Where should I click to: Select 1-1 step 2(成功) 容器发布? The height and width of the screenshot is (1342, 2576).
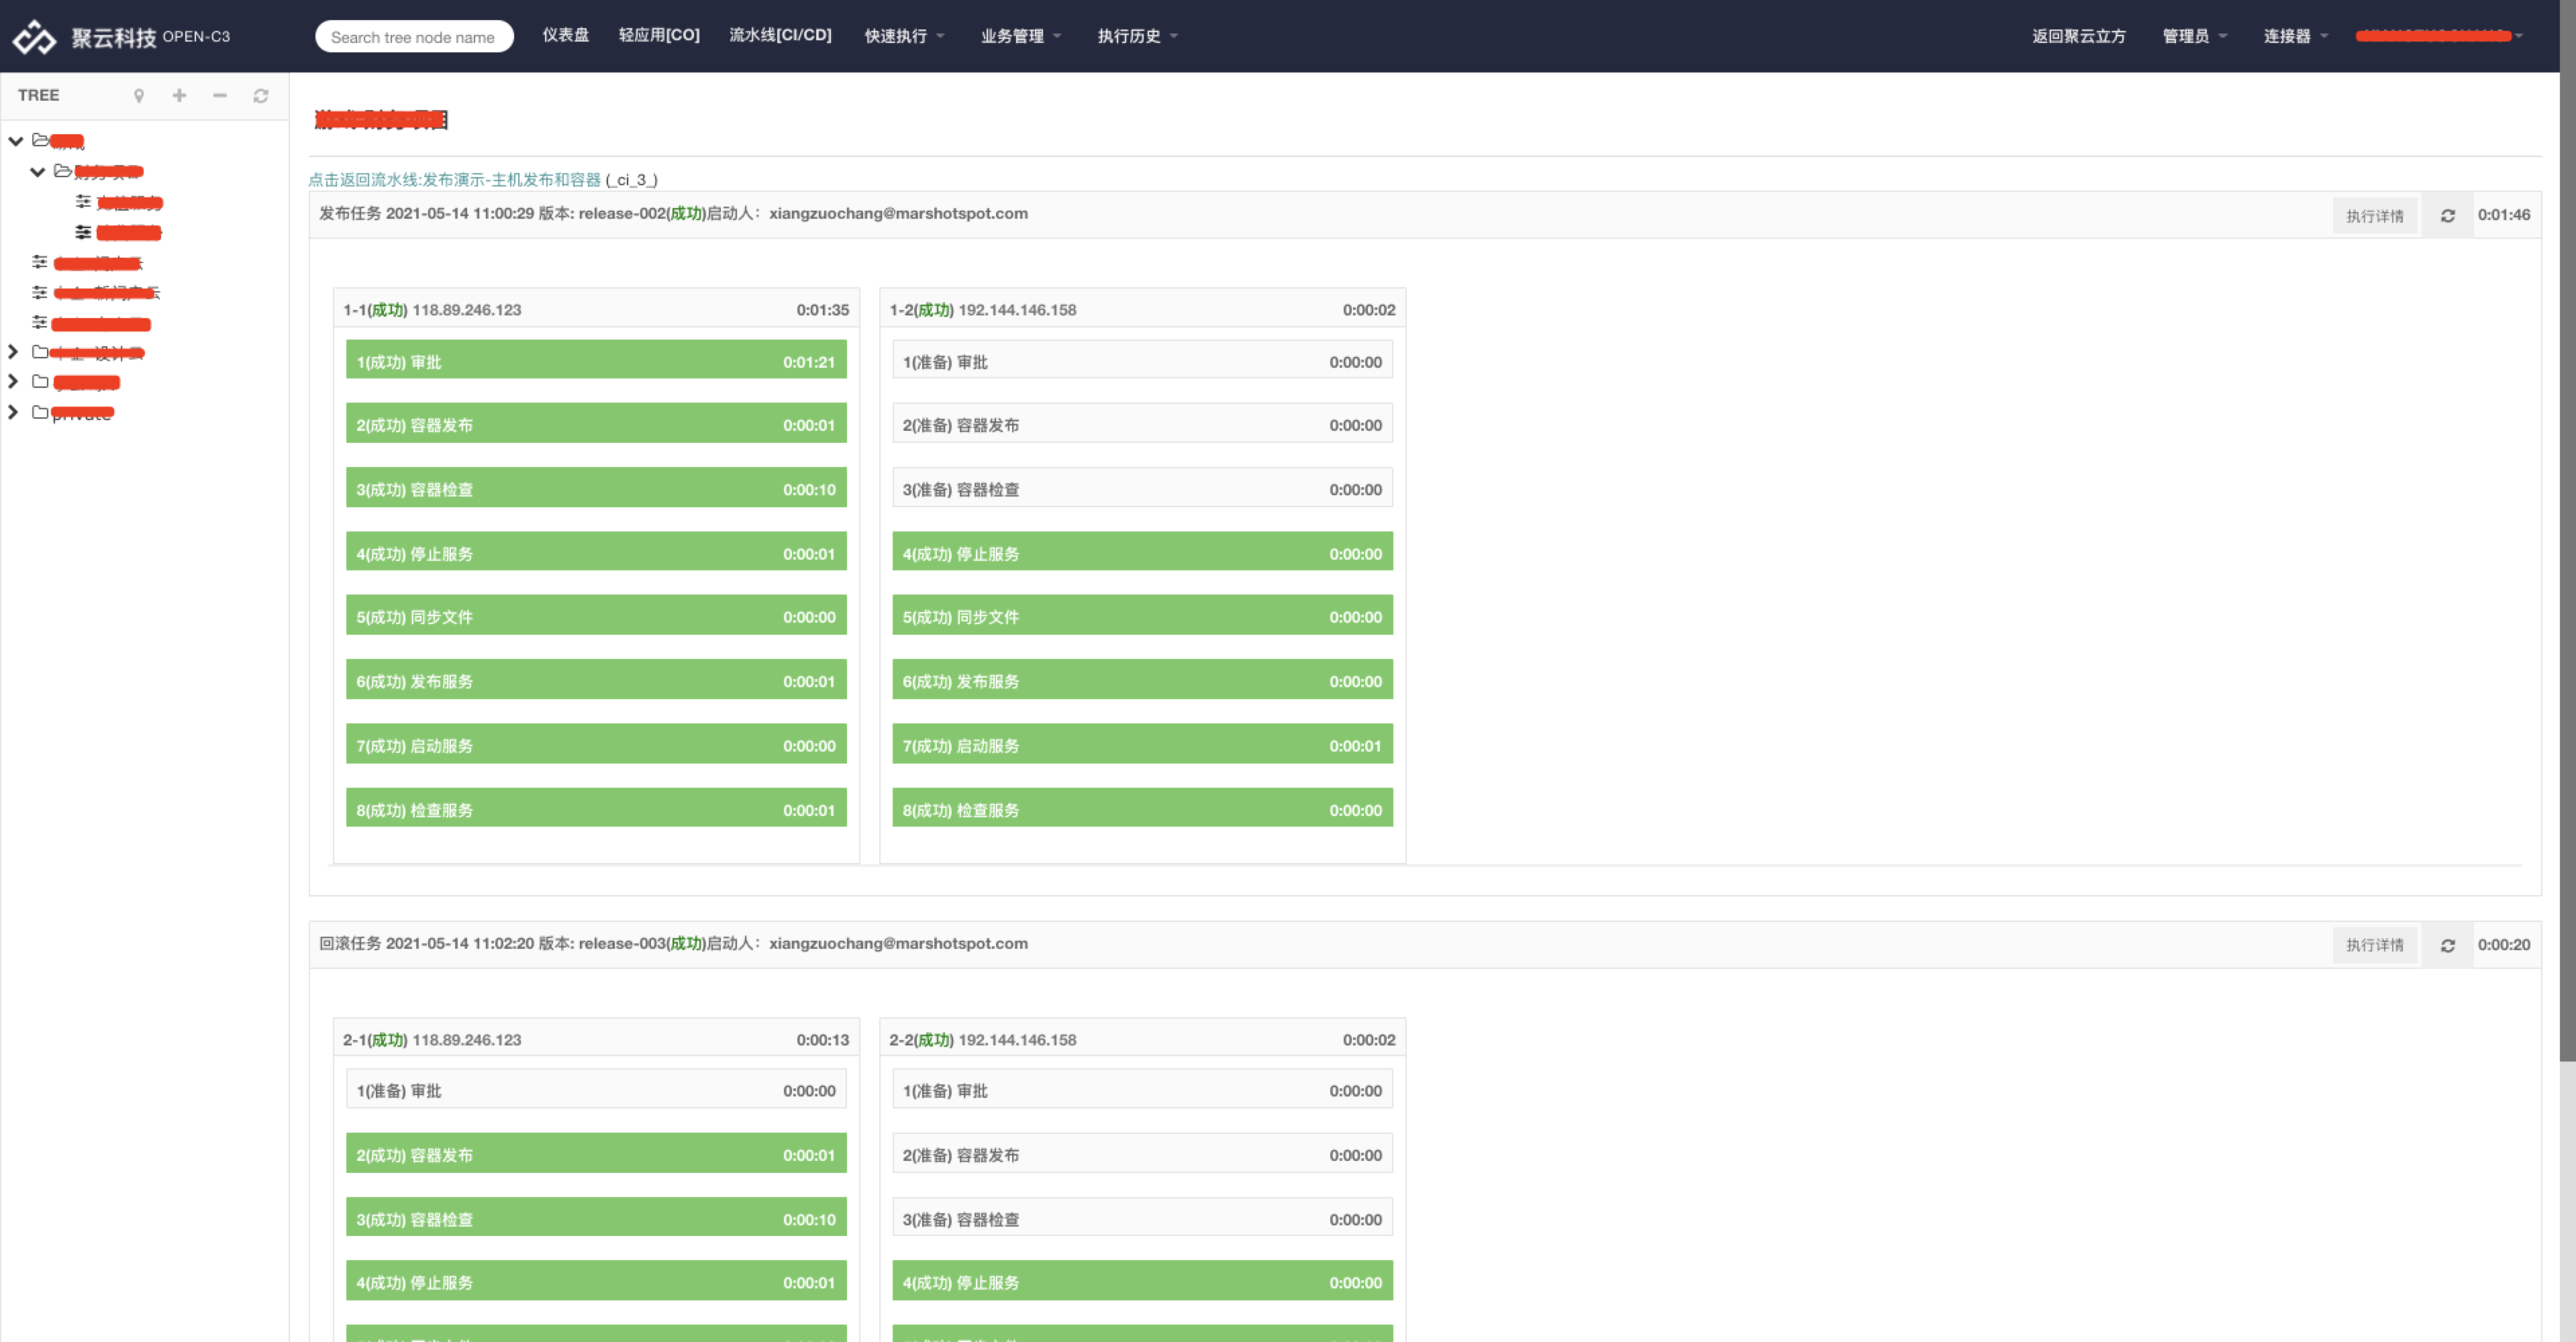[x=596, y=424]
